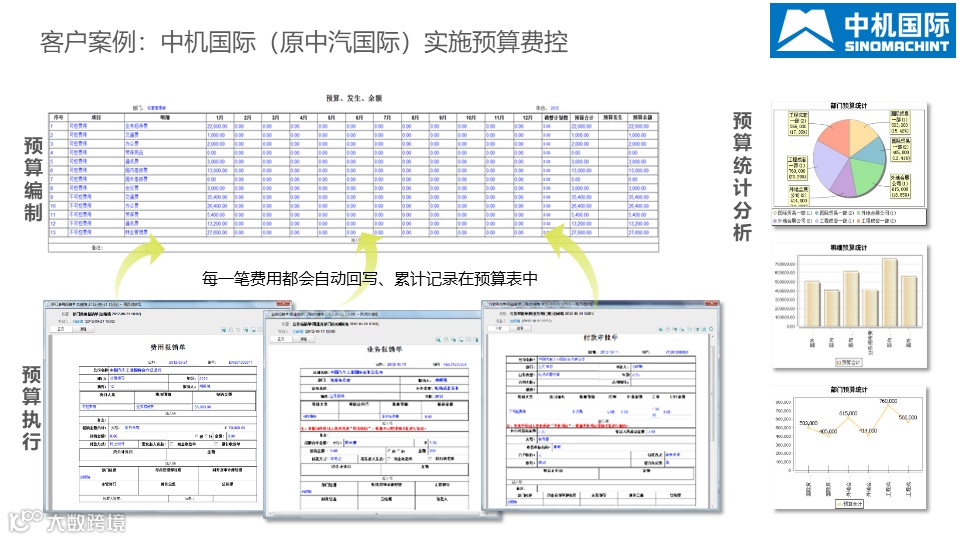
Task: Select the second tab in 费用报销单 window
Action: [x=83, y=329]
